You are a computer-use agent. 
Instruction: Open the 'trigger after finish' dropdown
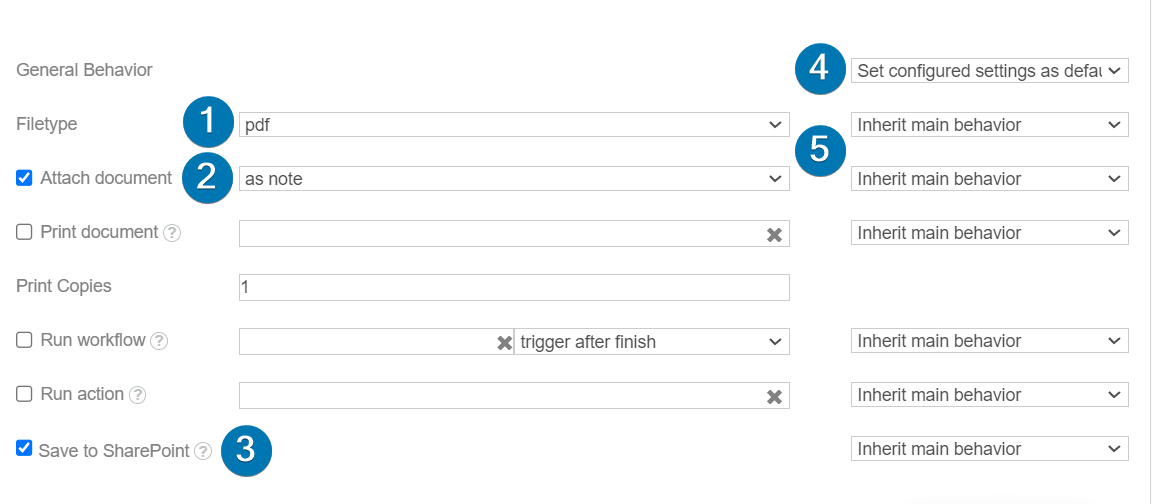coord(652,341)
